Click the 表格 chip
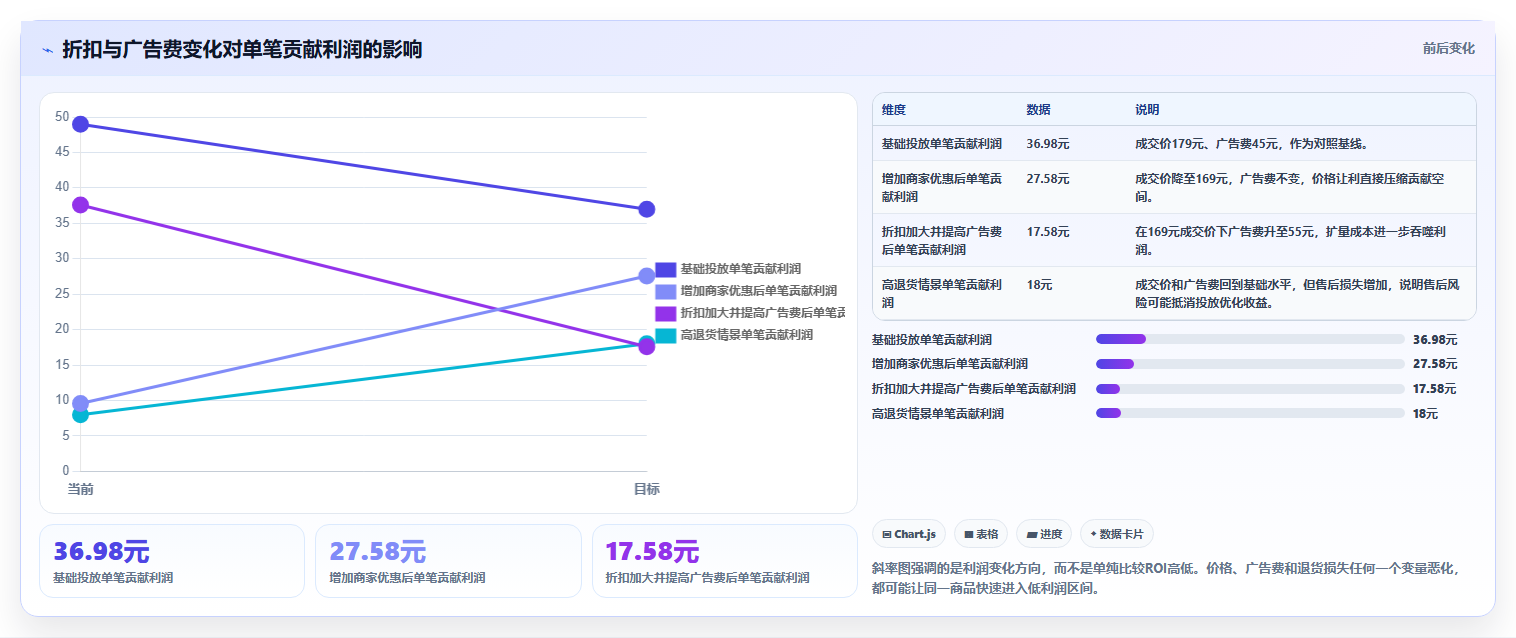Image resolution: width=1516 pixels, height=638 pixels. (981, 534)
